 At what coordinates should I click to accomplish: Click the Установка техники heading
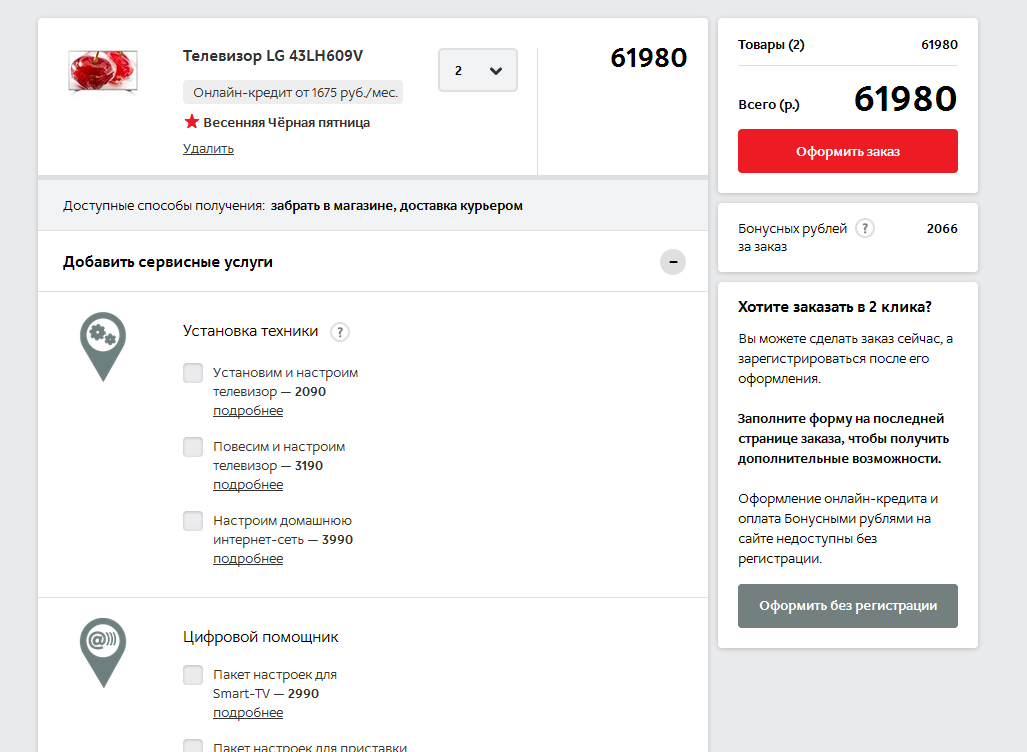[250, 331]
